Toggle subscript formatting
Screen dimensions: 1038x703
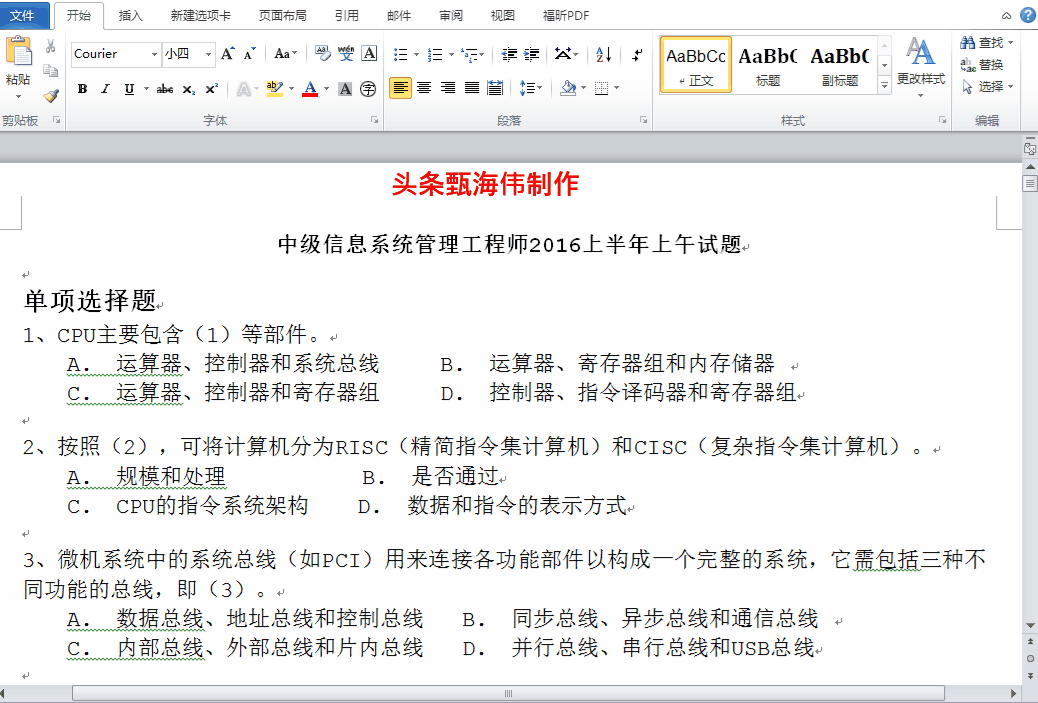tap(189, 88)
